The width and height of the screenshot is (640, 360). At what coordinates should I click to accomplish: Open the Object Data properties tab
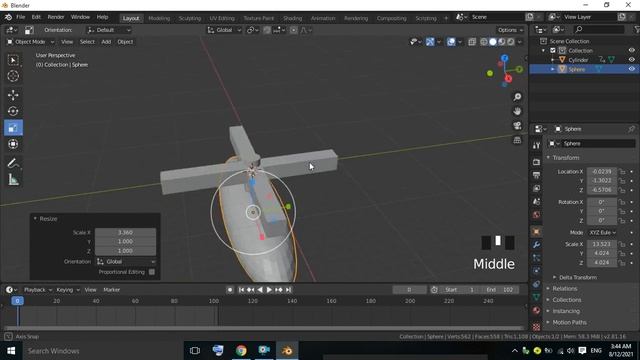click(536, 297)
